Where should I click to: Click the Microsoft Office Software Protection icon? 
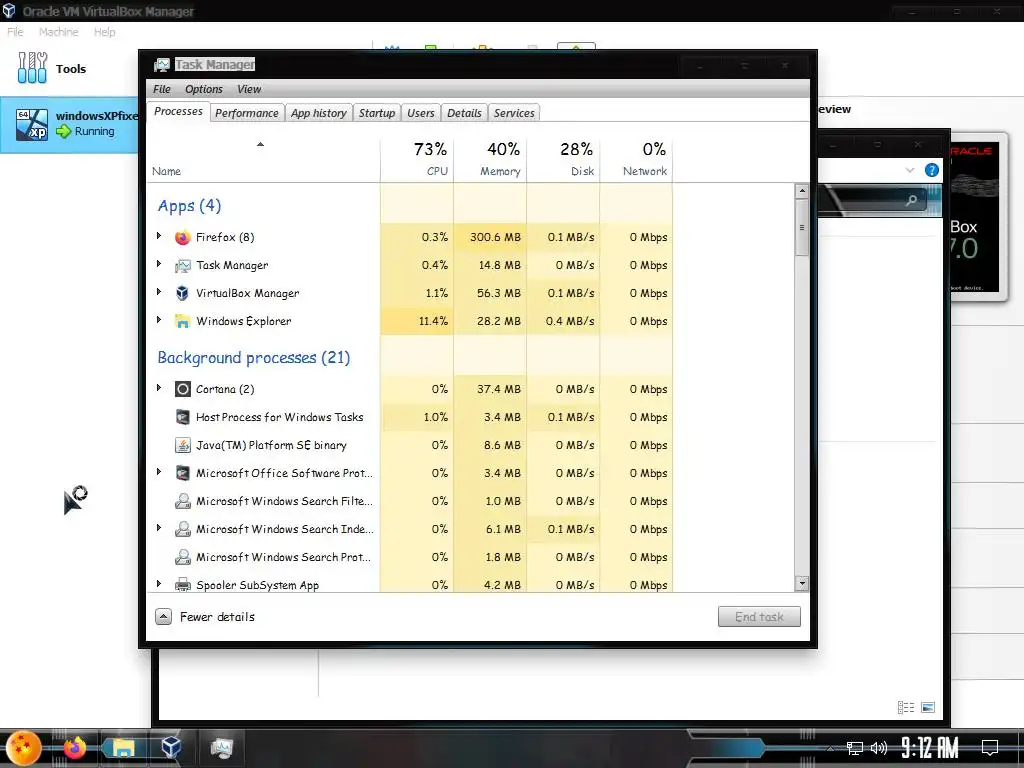click(183, 473)
